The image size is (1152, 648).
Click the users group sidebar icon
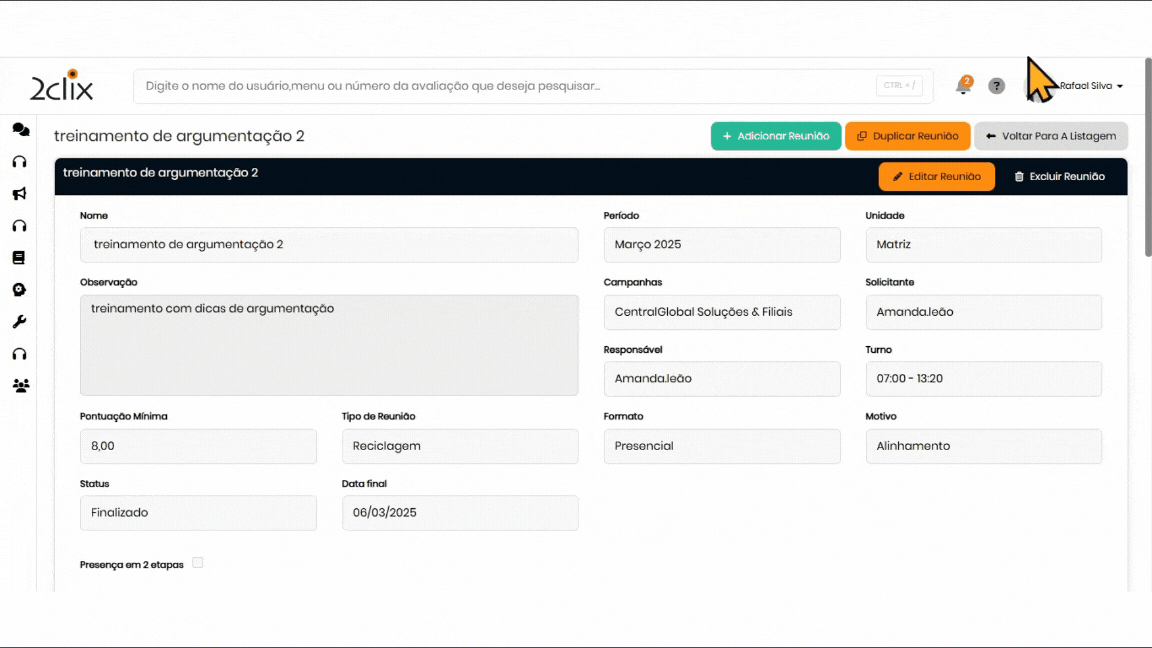[x=20, y=386]
